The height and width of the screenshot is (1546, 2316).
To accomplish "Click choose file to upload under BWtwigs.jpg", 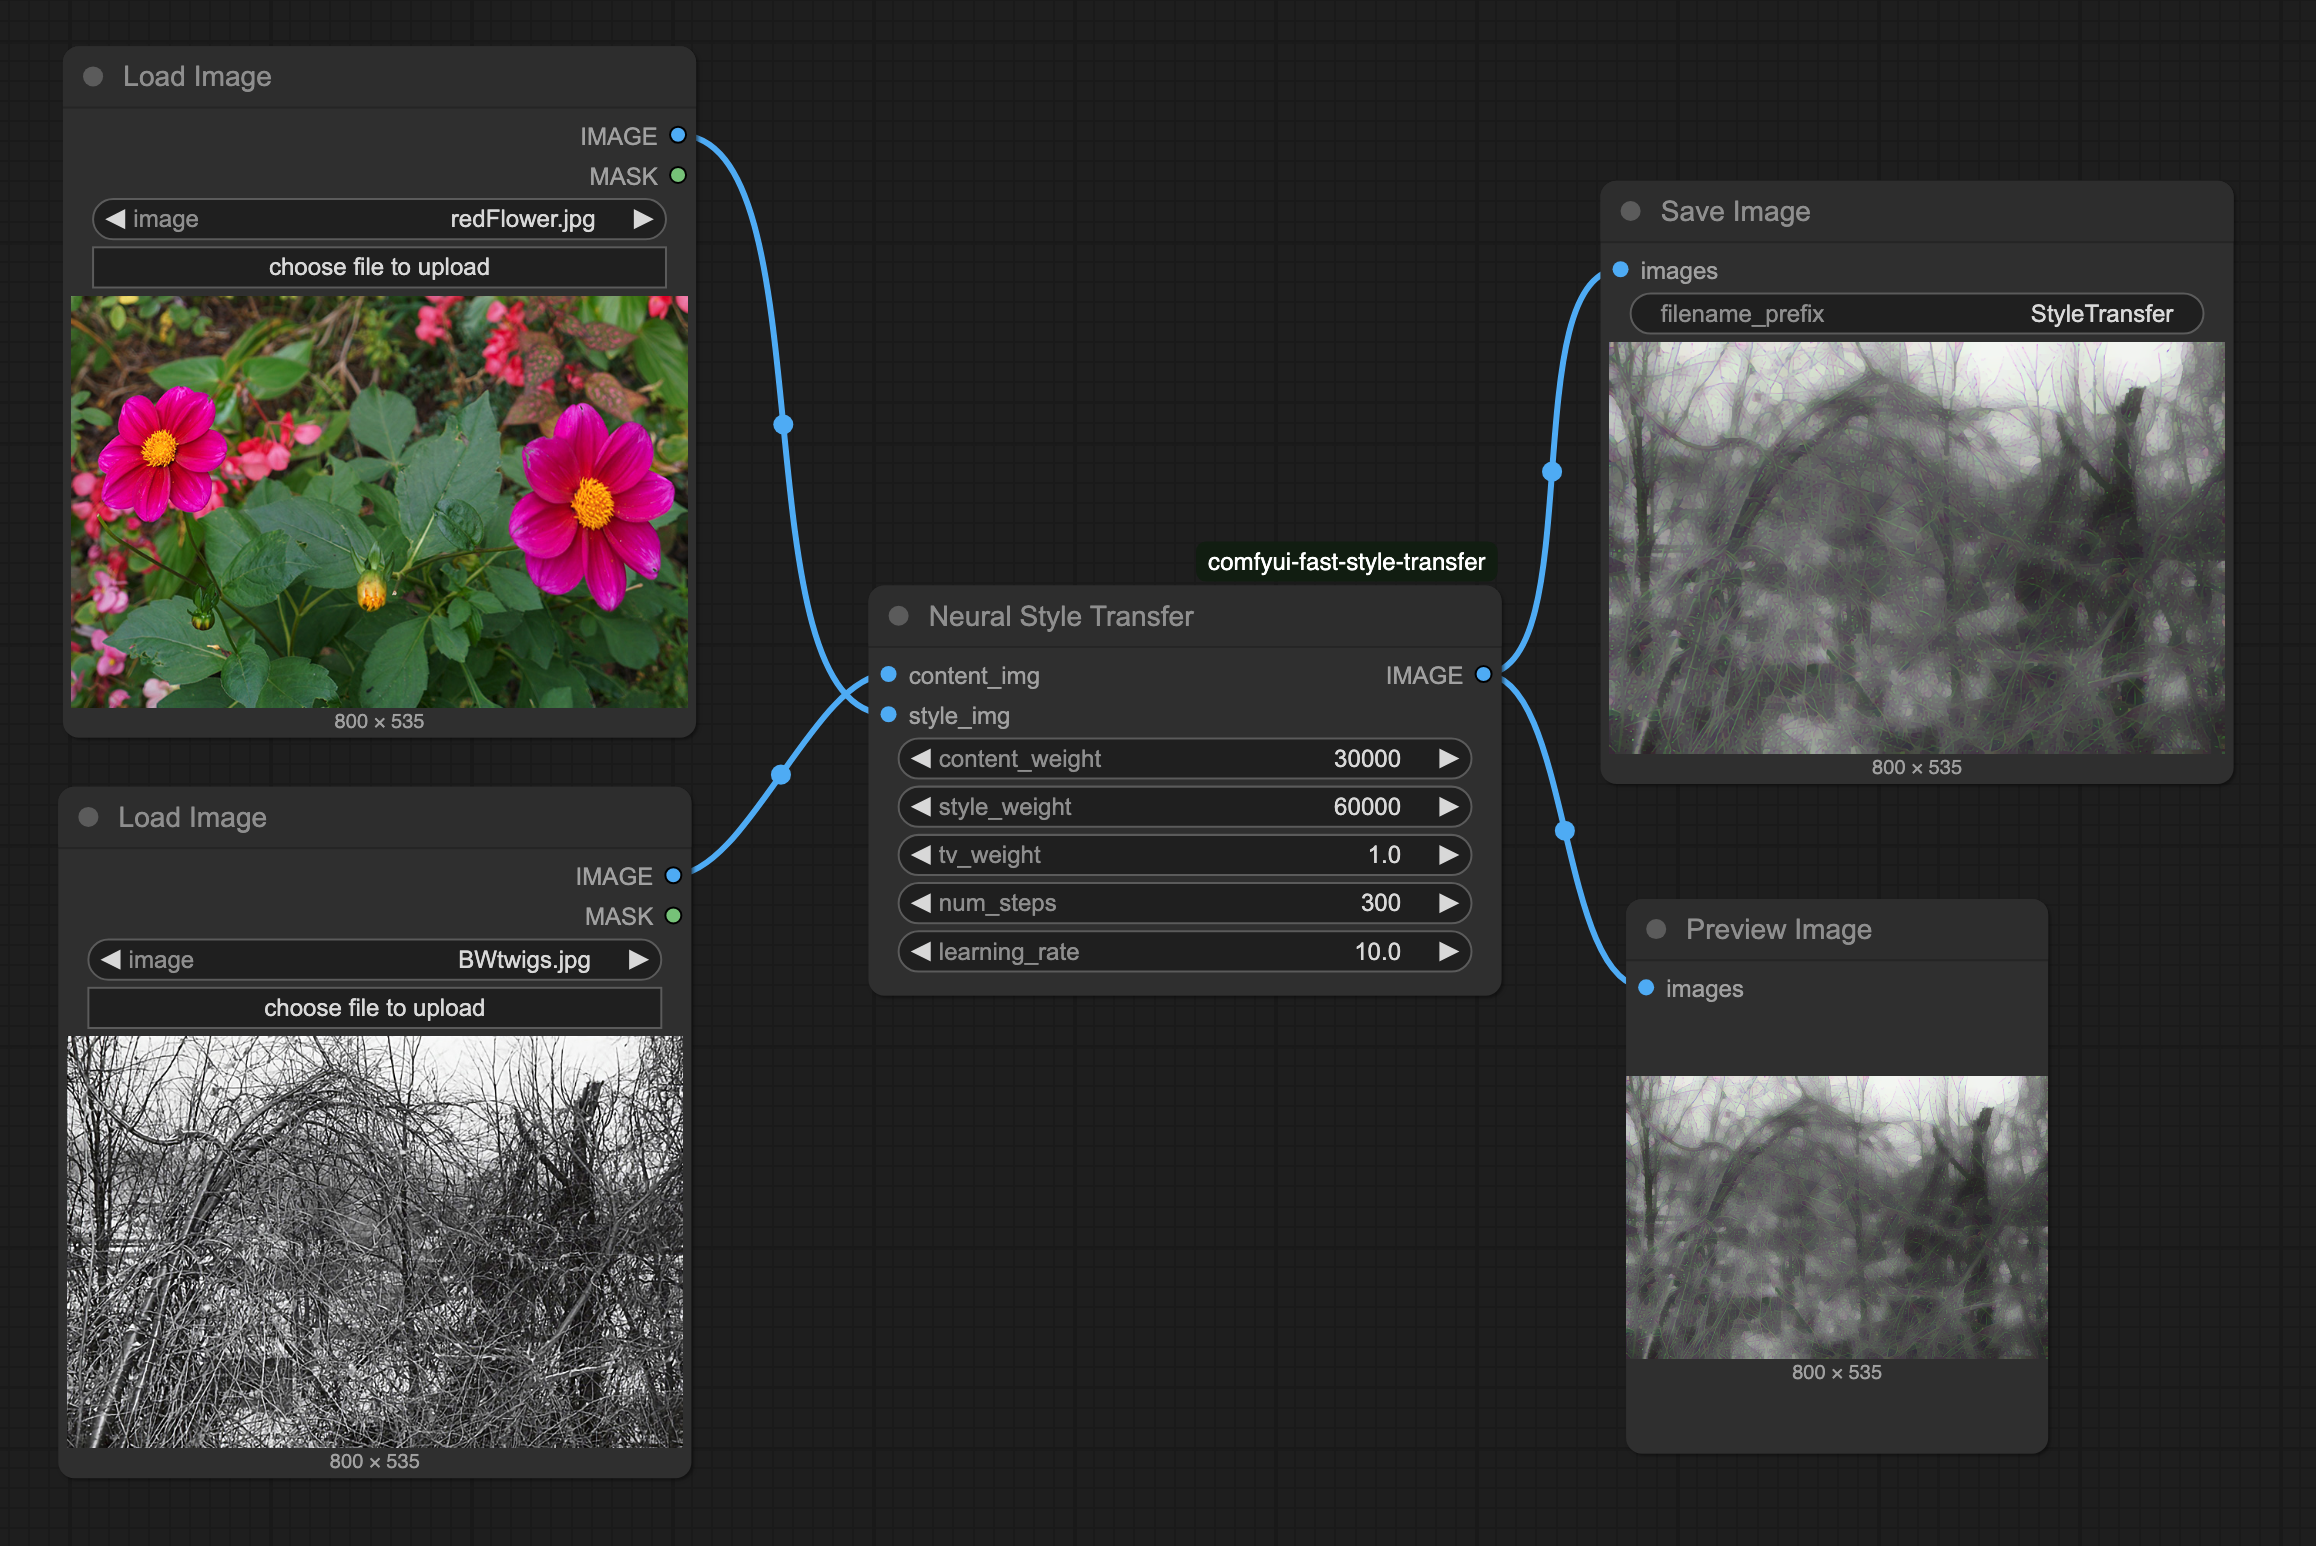I will pos(374,1007).
